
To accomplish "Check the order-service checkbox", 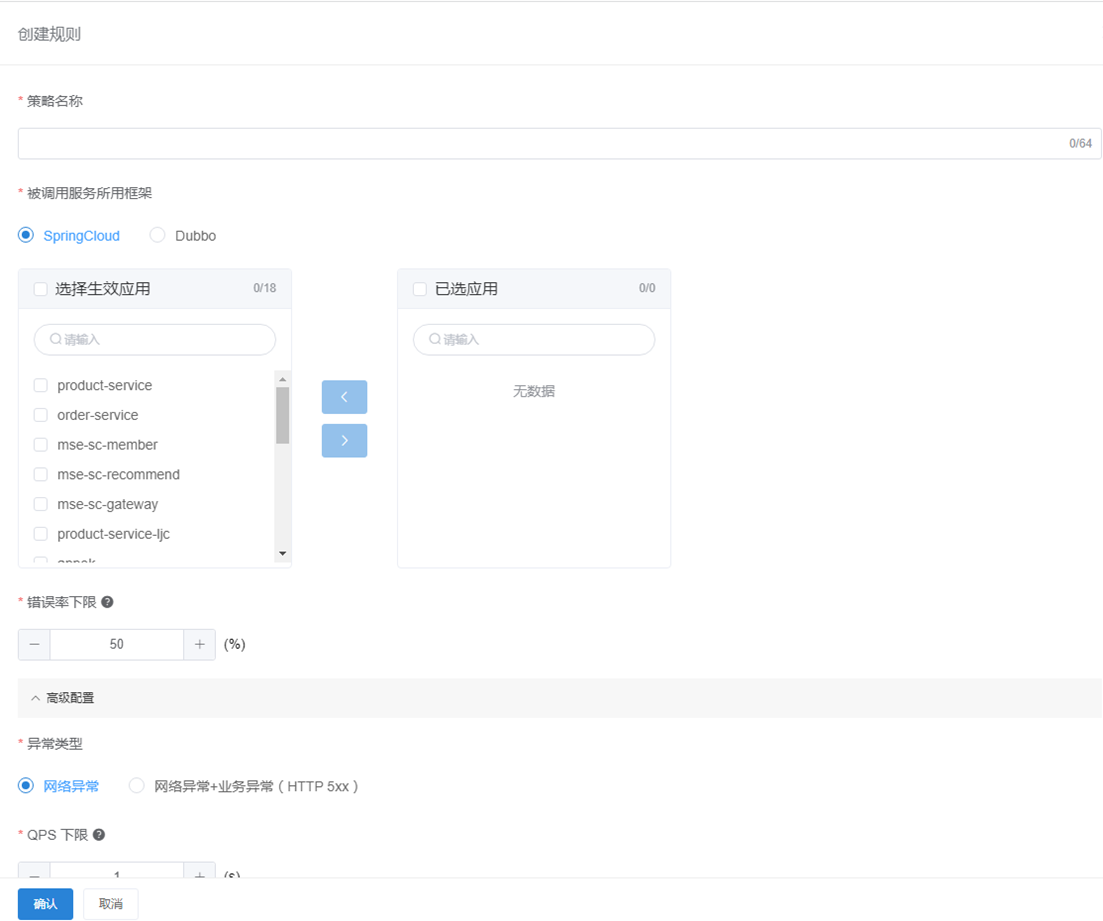I will pos(41,414).
